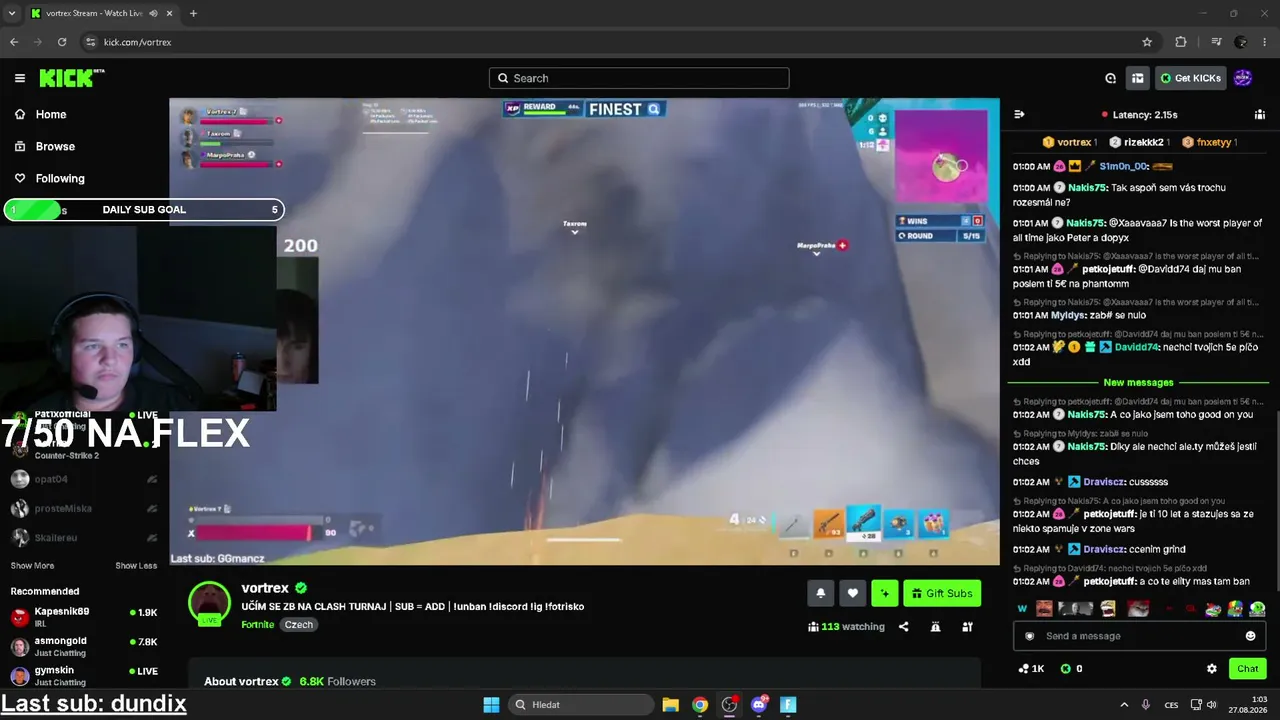Open recommended channel Kapesnik69
The width and height of the screenshot is (1280, 720).
pos(84,616)
